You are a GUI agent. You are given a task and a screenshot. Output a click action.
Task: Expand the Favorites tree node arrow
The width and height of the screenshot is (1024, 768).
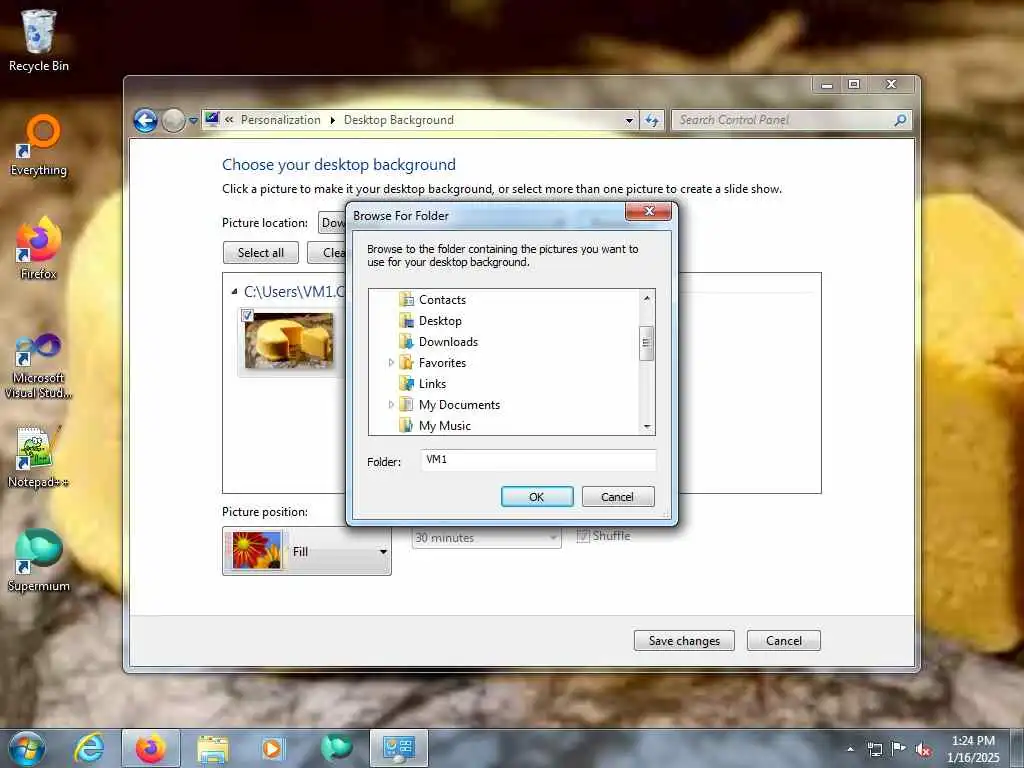(x=391, y=362)
